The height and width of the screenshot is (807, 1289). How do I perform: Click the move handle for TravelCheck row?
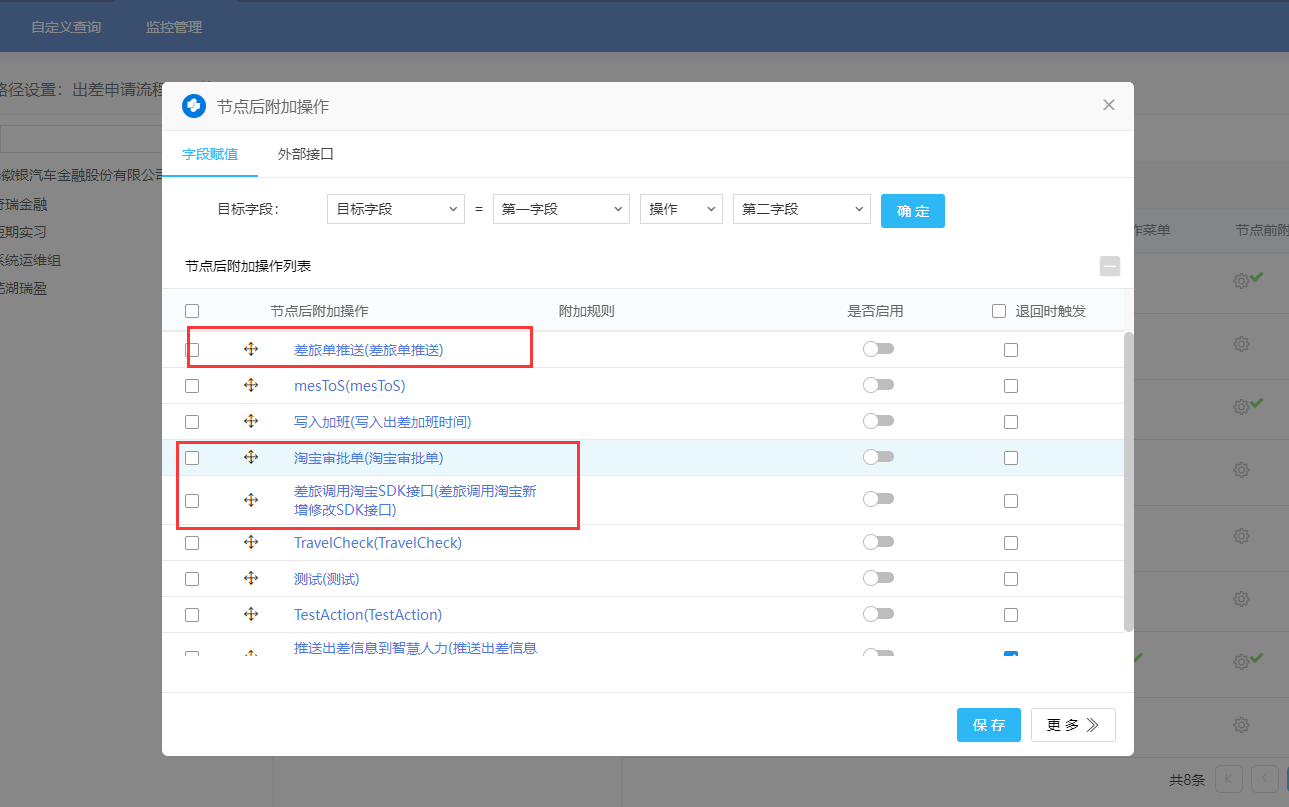point(251,542)
